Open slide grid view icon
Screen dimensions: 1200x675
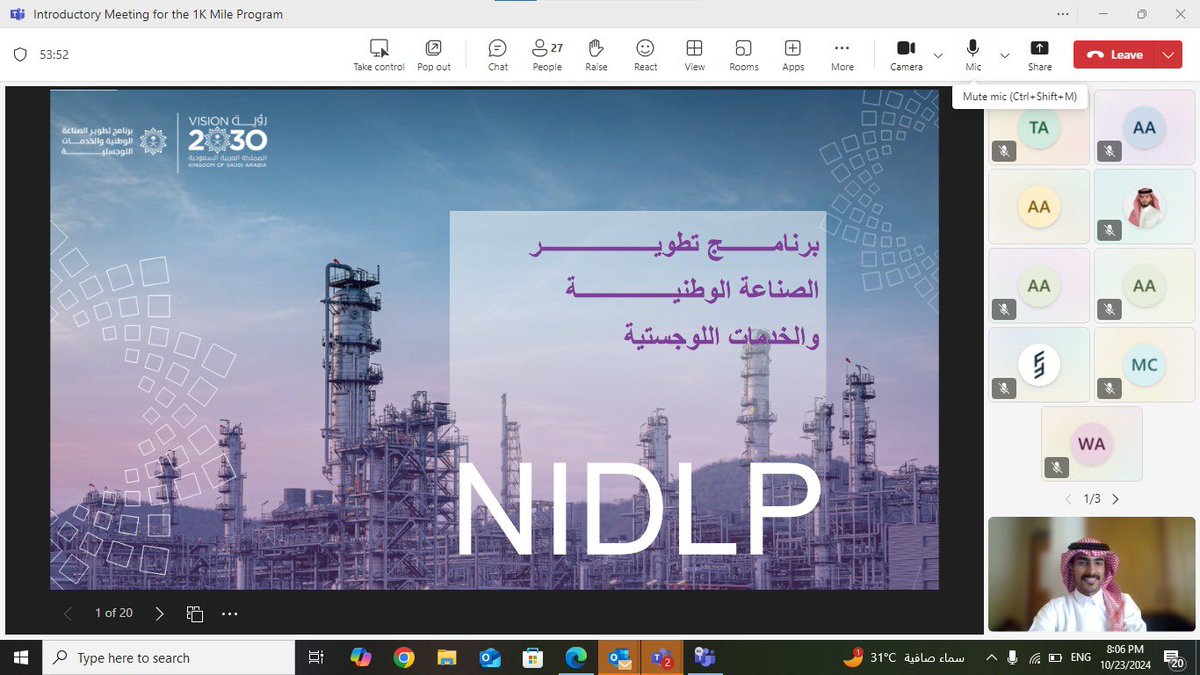(196, 613)
